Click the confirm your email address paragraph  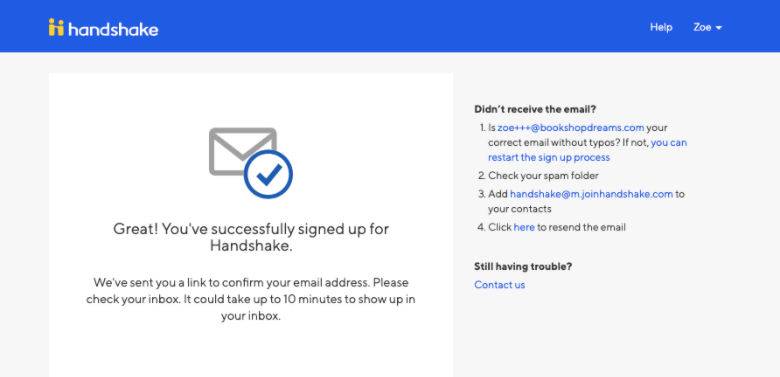pyautogui.click(x=251, y=299)
